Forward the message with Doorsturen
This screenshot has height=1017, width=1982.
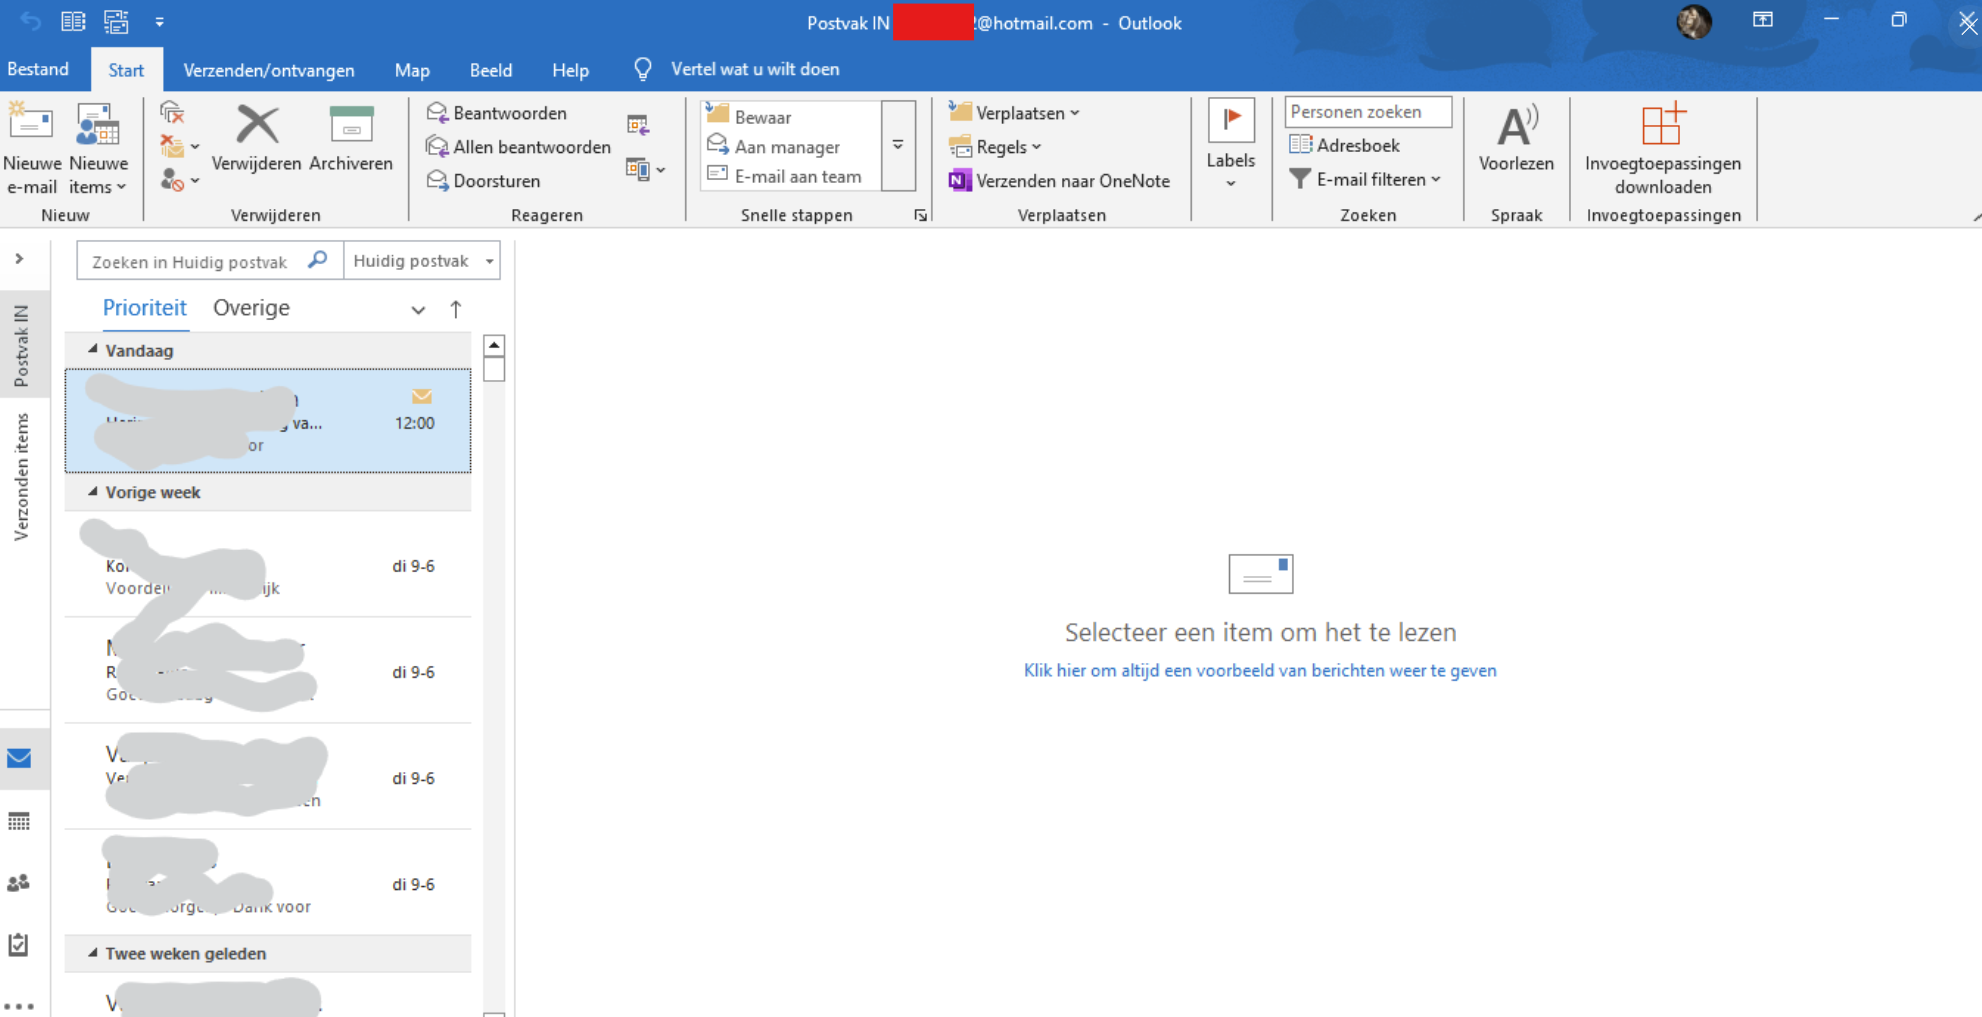[484, 181]
